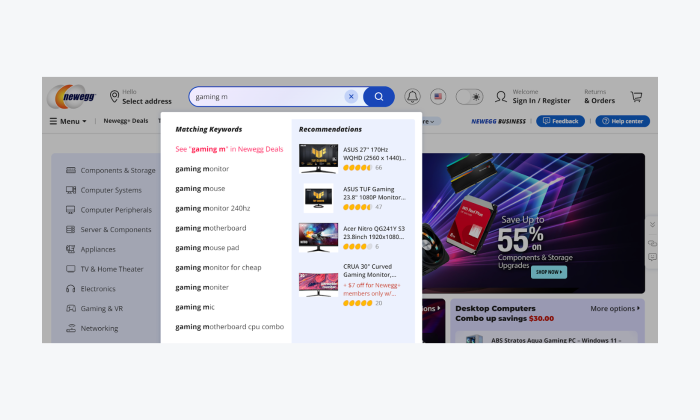Click Components & Storage category icon

click(x=71, y=170)
